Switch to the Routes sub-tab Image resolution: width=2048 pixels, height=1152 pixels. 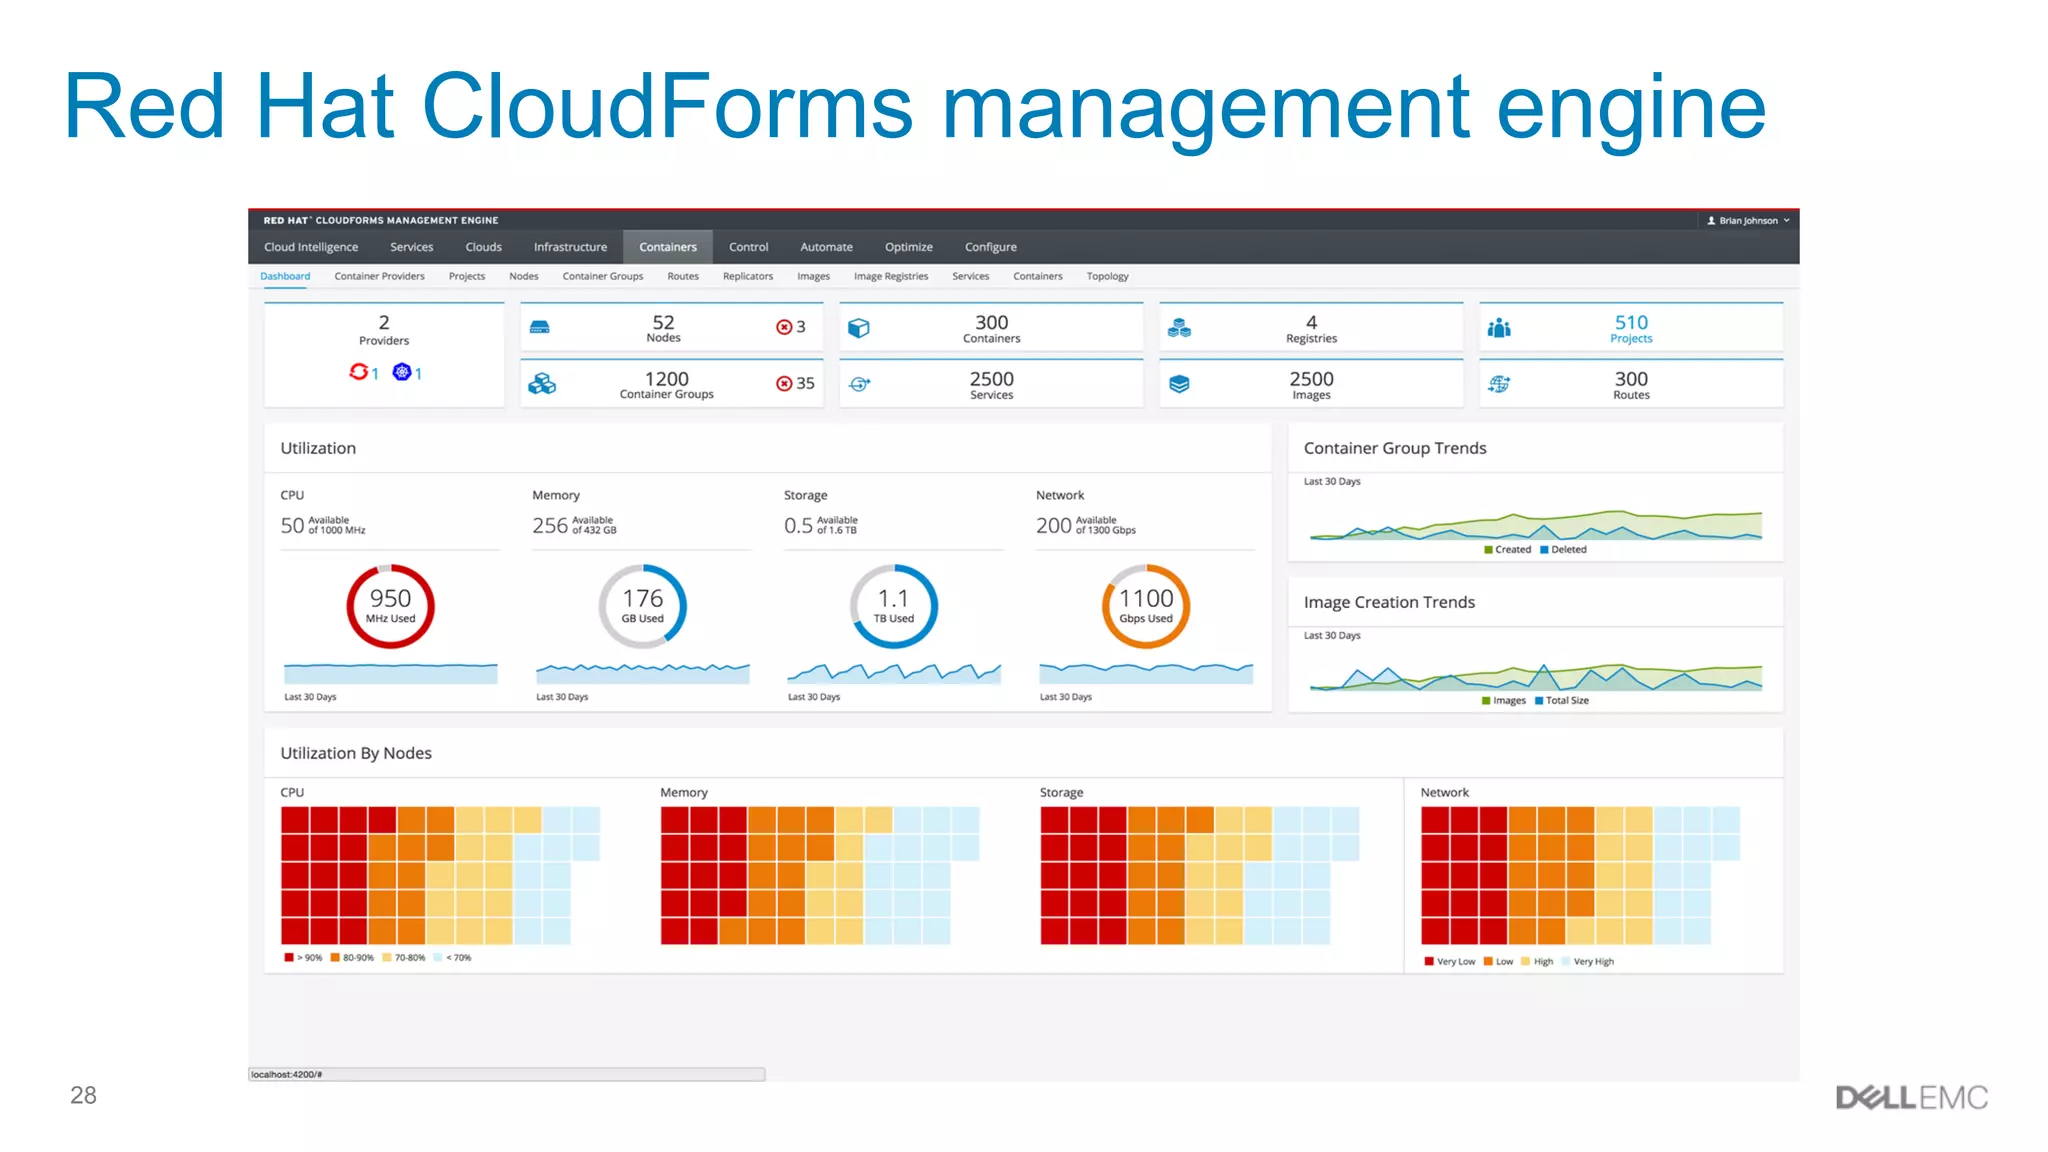point(683,277)
